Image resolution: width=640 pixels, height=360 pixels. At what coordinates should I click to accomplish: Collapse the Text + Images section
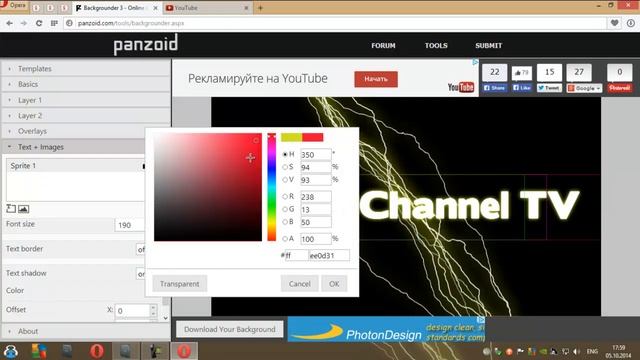(x=73, y=147)
